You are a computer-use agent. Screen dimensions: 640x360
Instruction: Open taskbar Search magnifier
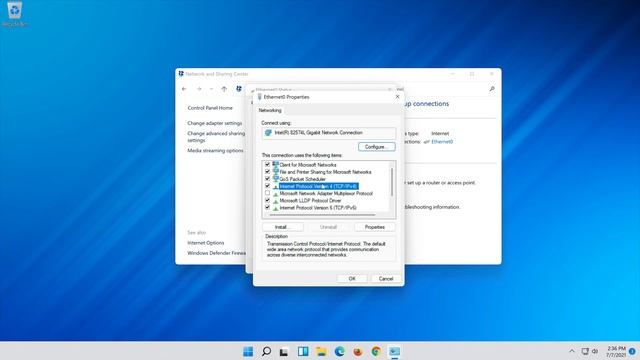(266, 351)
